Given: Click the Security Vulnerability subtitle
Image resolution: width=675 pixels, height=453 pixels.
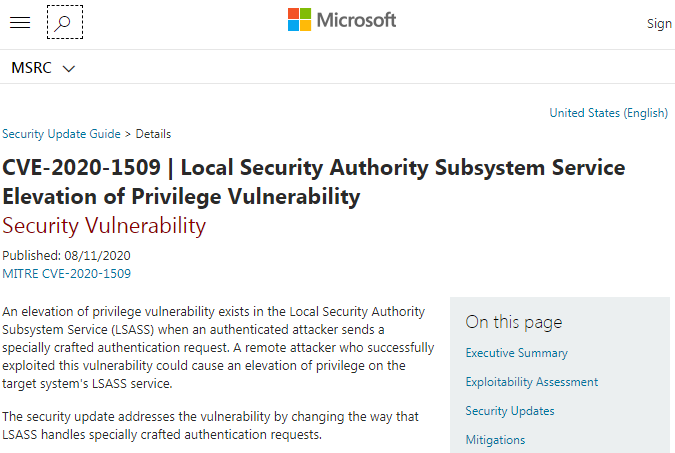Looking at the screenshot, I should (x=104, y=225).
